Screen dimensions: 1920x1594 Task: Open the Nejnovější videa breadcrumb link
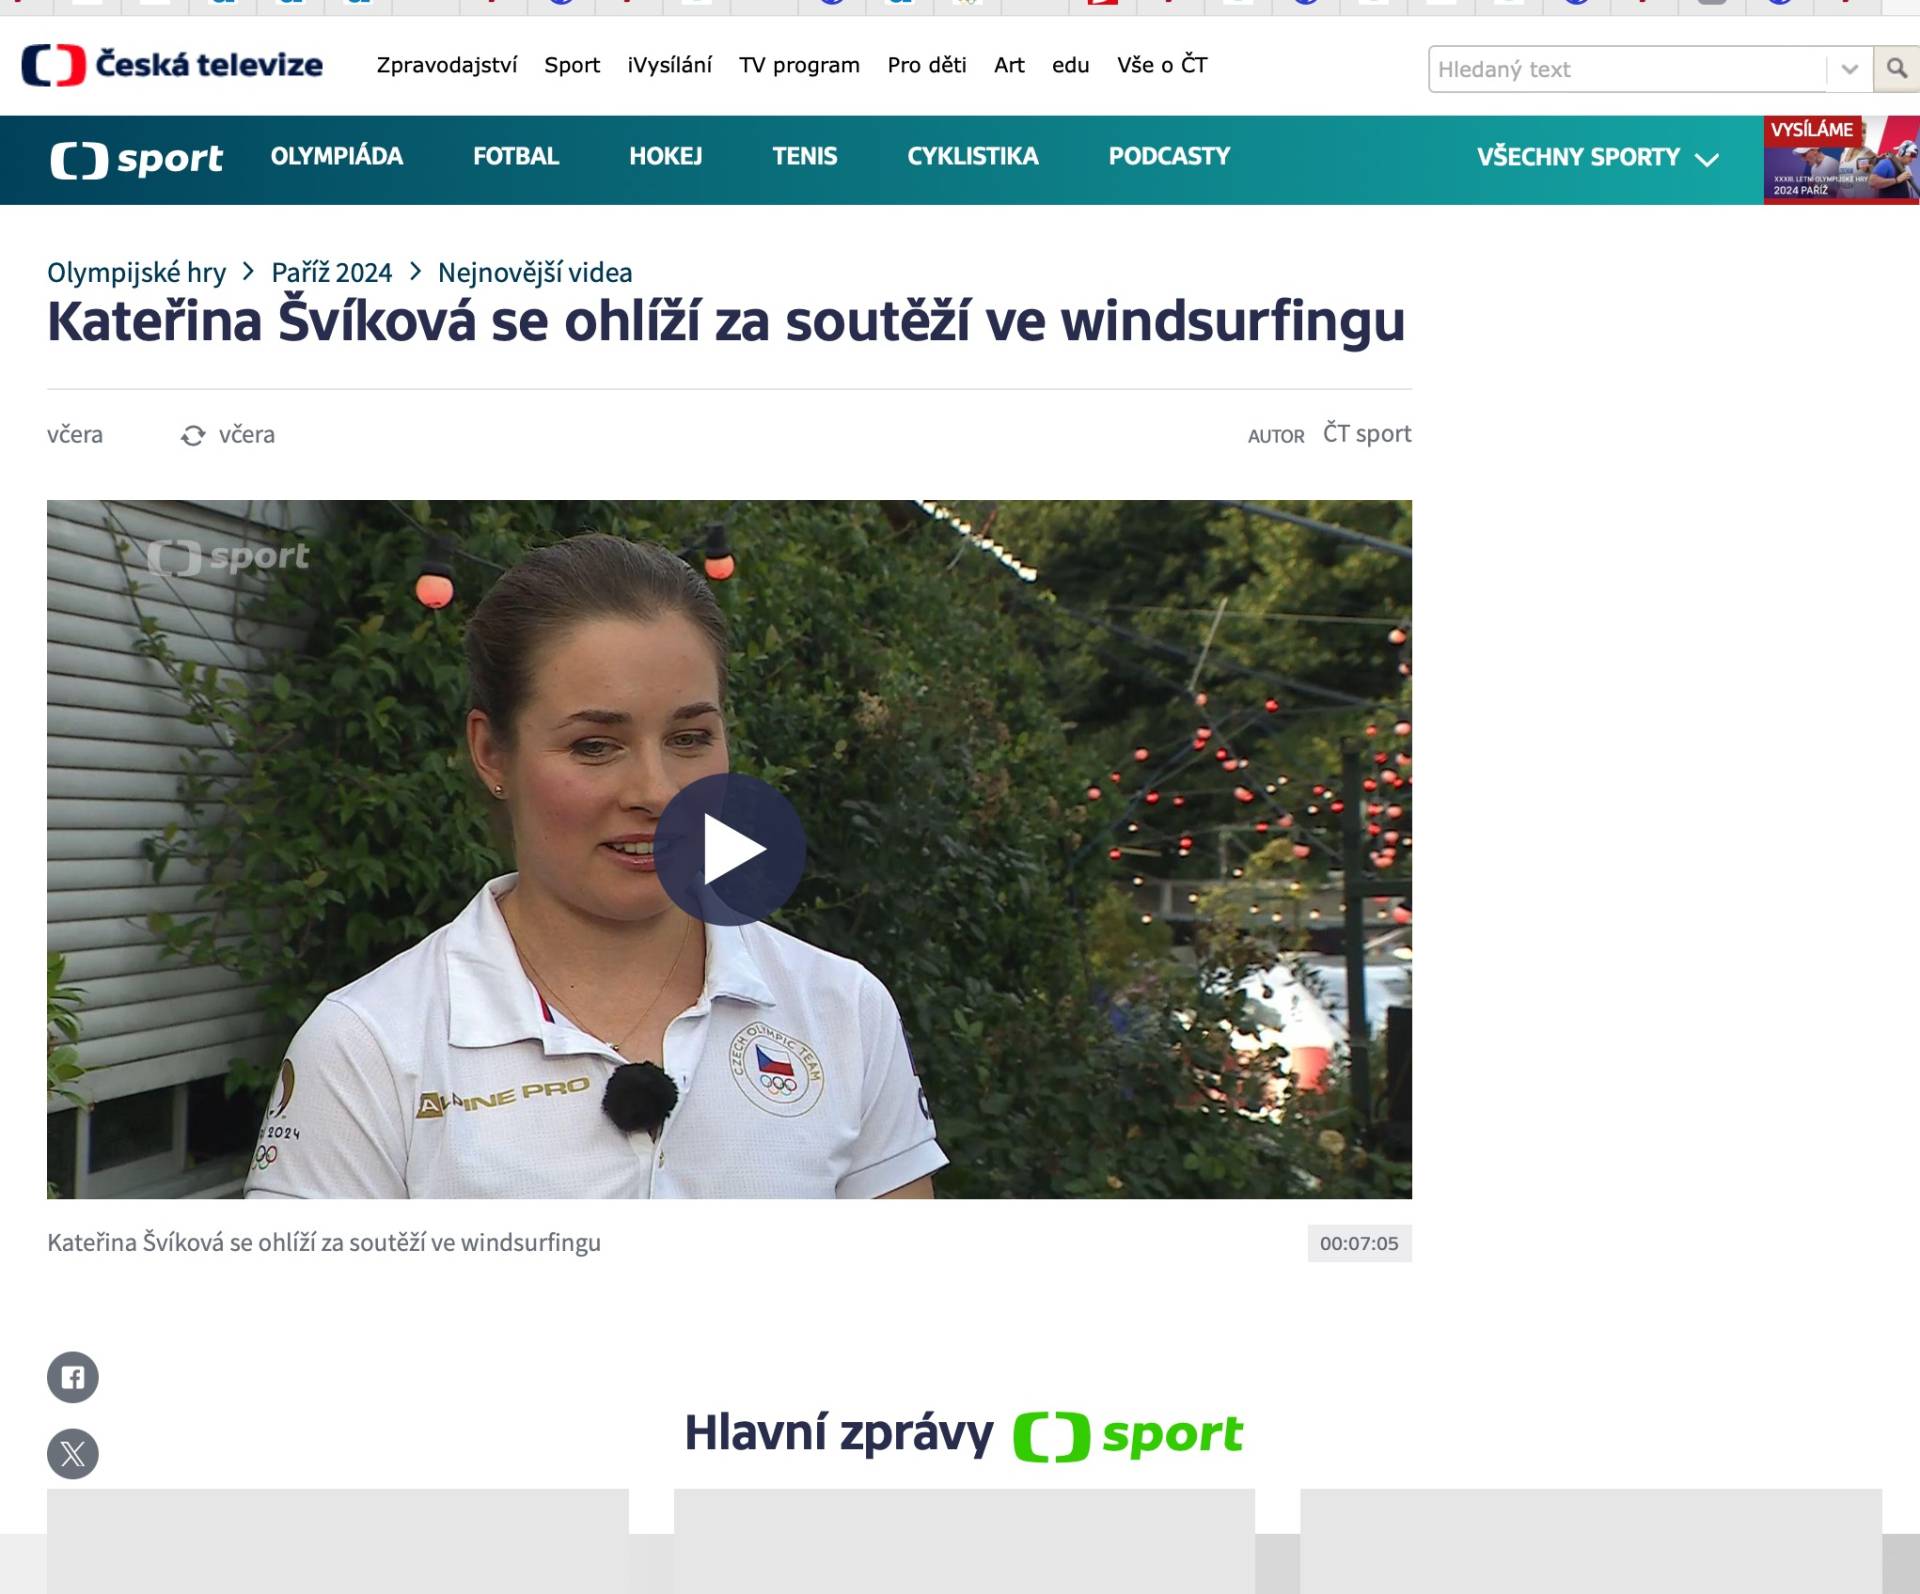point(534,272)
